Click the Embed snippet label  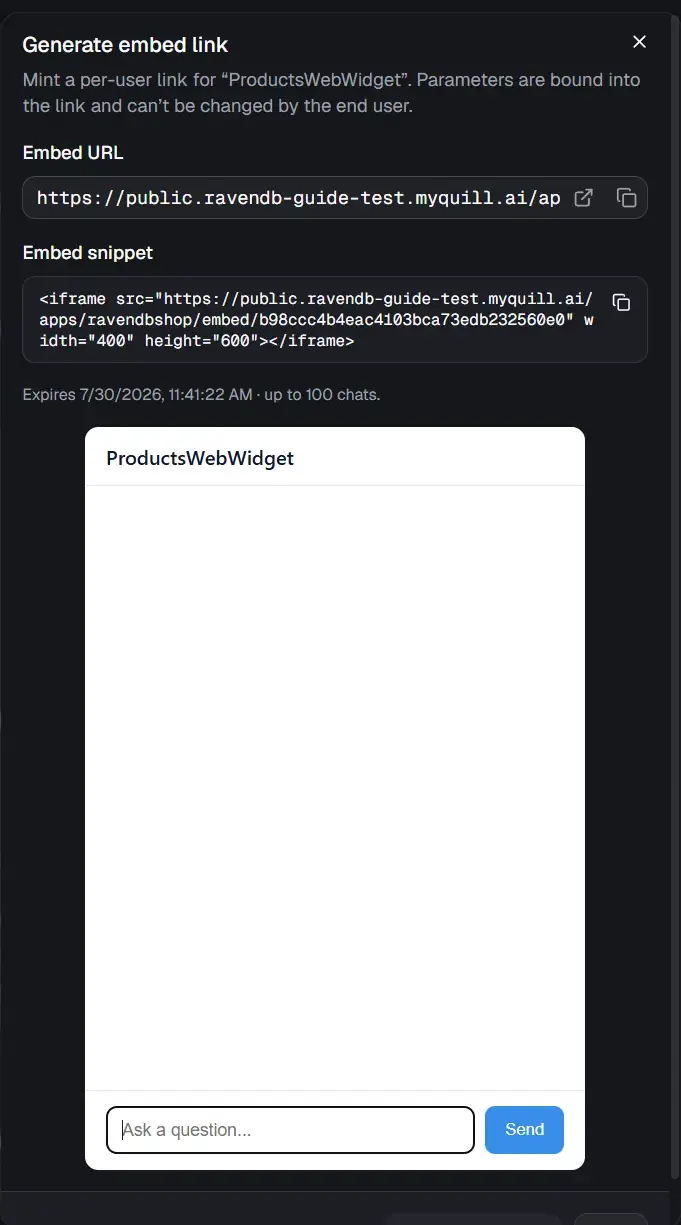tap(88, 253)
